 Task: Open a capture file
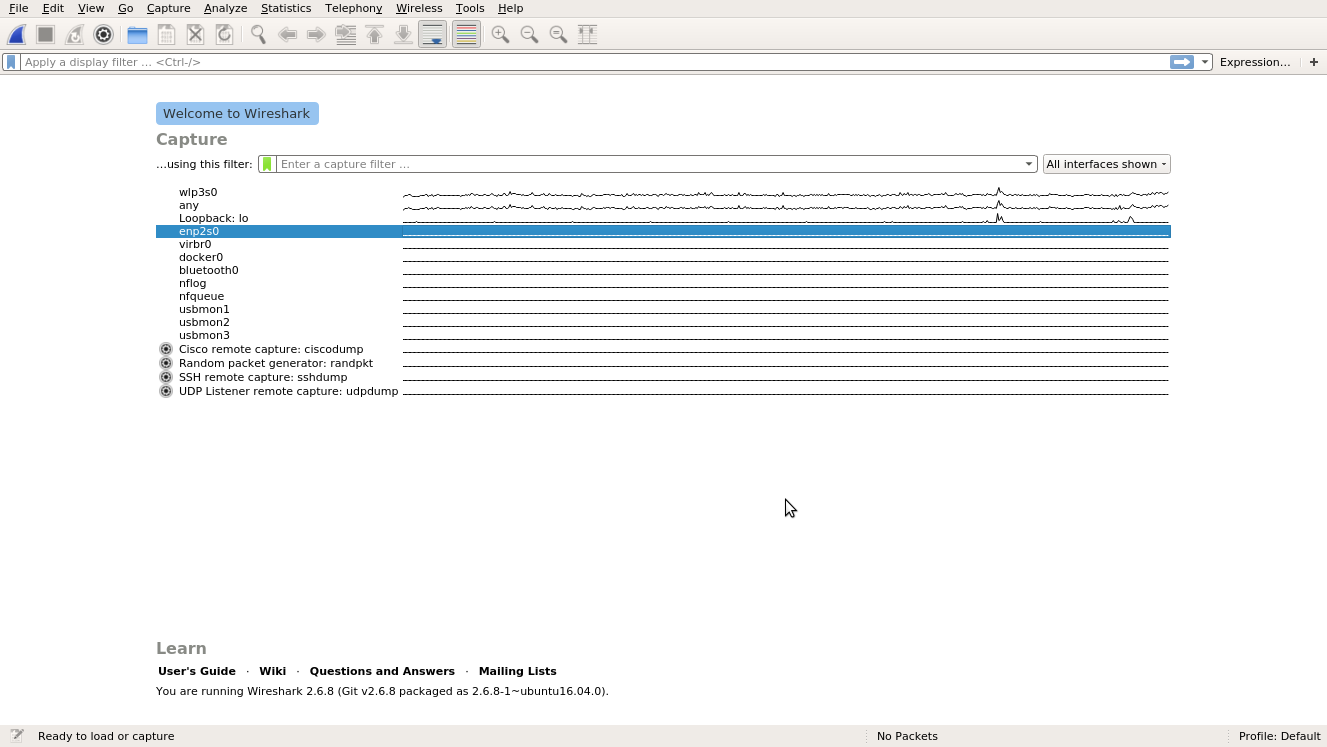click(x=137, y=35)
